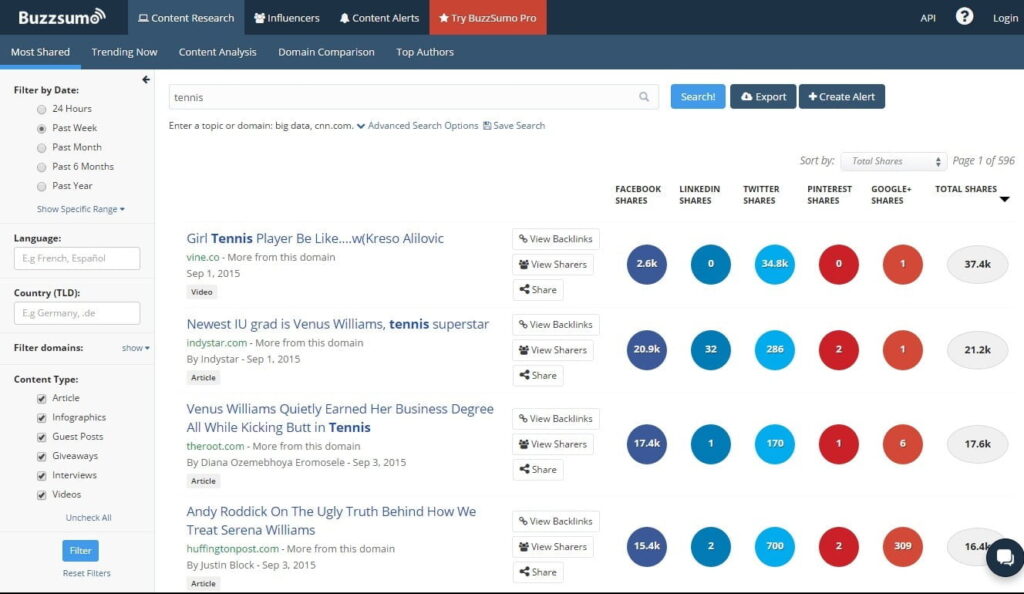Click Twitter shares 286 circle
The image size is (1024, 594).
(x=775, y=349)
